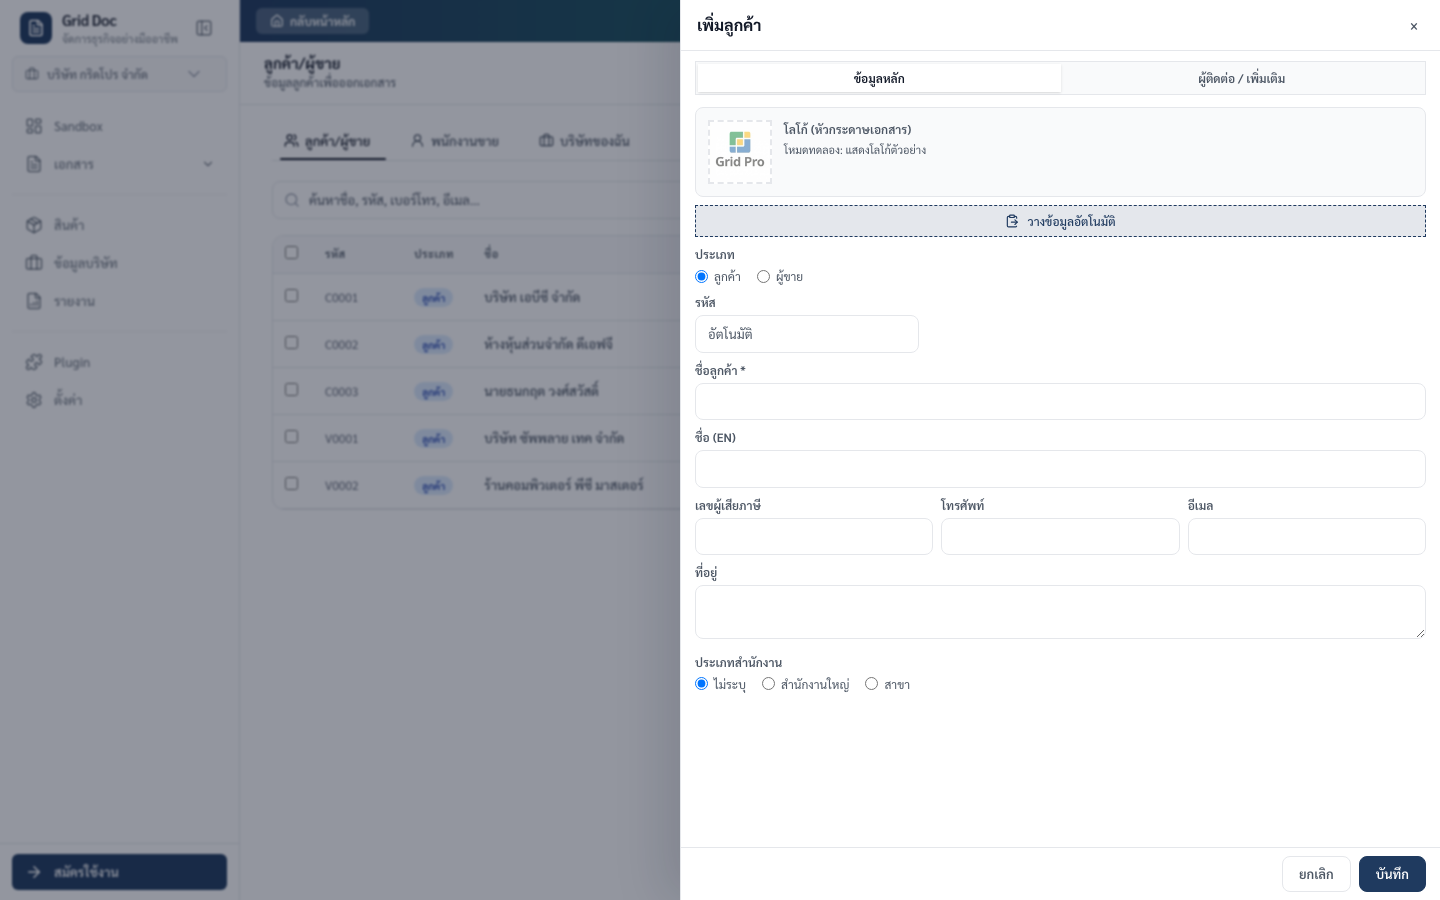Select the ข้อมูลหลัก tab
Viewport: 1440px width, 900px height.
tap(879, 78)
